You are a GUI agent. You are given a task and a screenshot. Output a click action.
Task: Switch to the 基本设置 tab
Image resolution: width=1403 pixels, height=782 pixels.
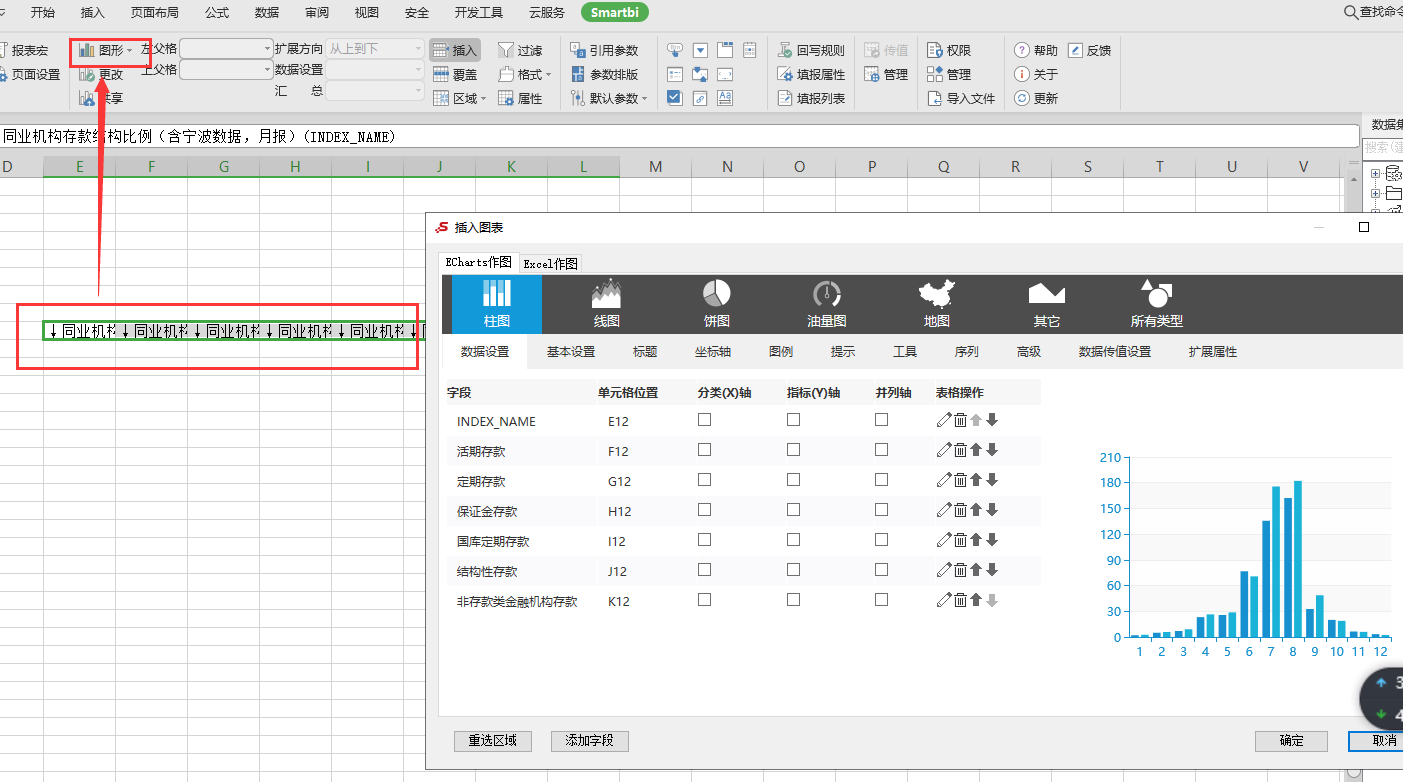coord(571,352)
